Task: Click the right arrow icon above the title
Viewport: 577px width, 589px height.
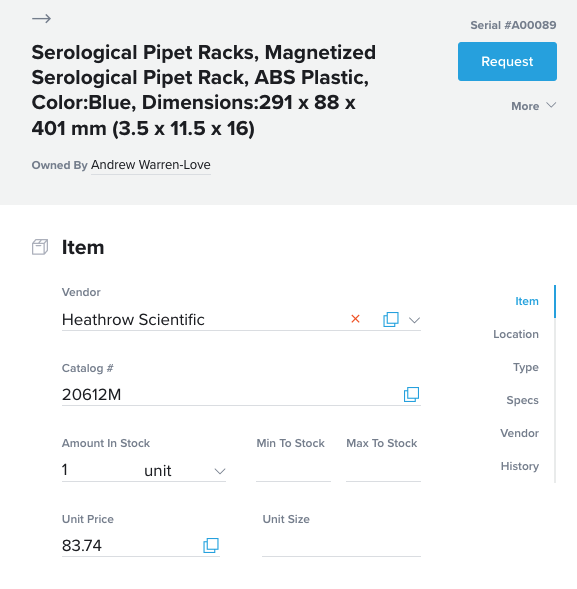Action: 41,18
